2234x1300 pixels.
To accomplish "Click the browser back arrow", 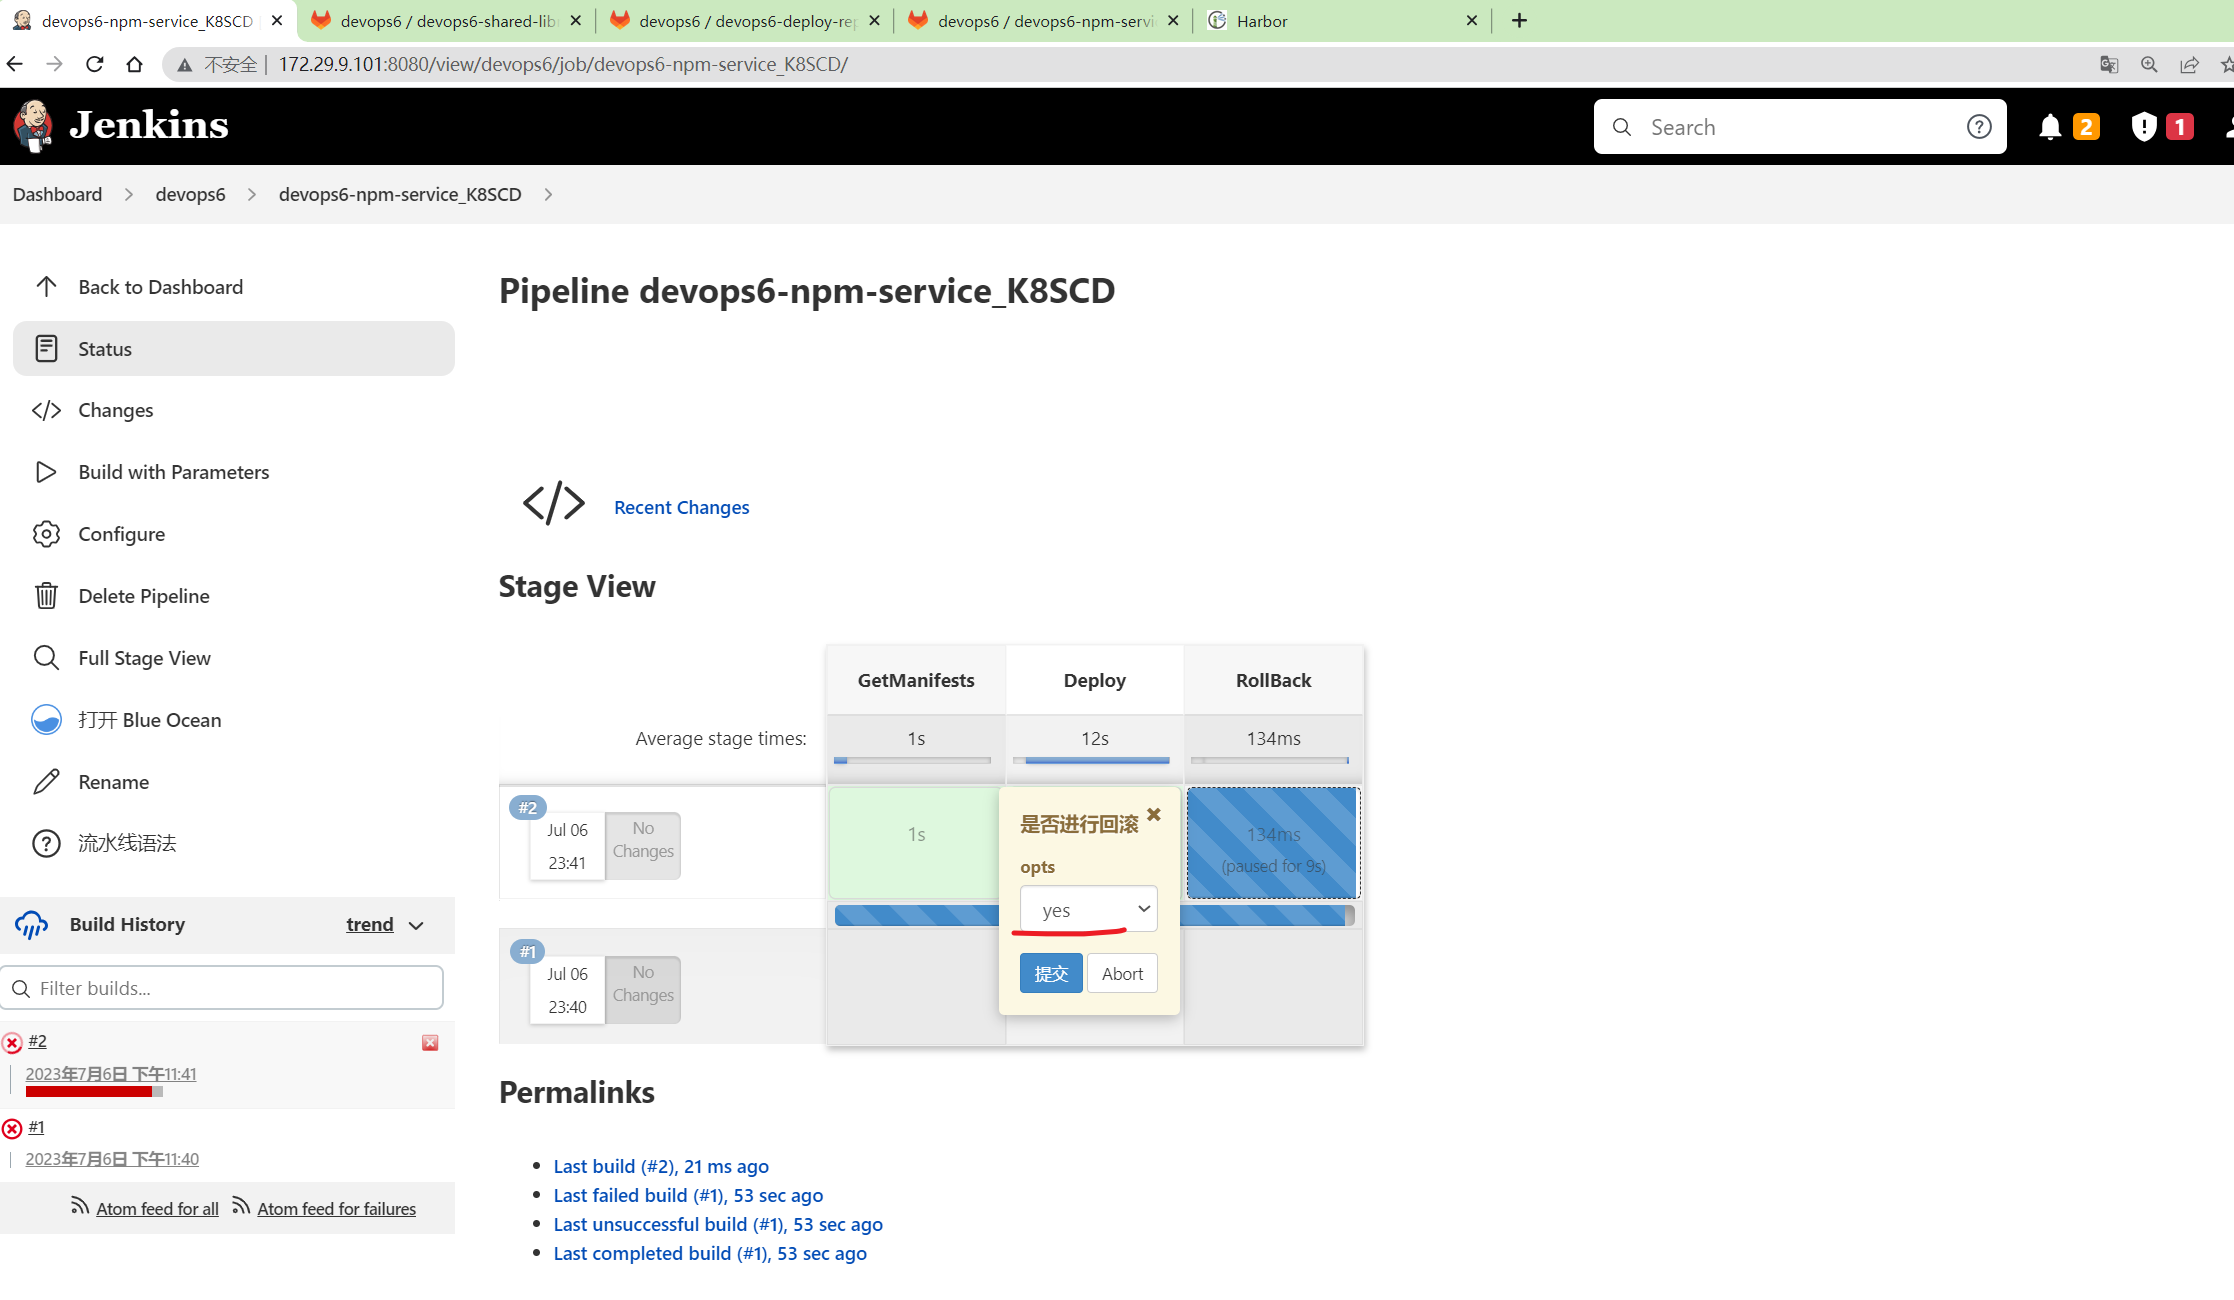I will click(x=14, y=64).
